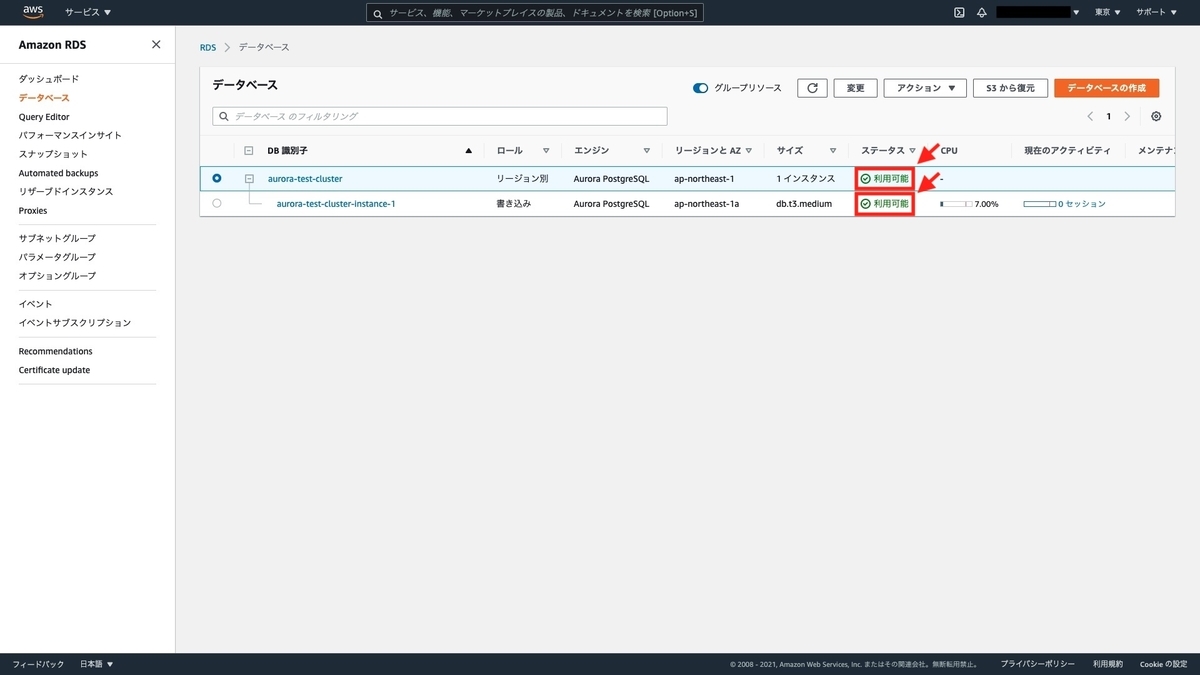Focus the データベース のフィルタリング field
Screen dimensions: 1200x675
pyautogui.click(x=440, y=116)
